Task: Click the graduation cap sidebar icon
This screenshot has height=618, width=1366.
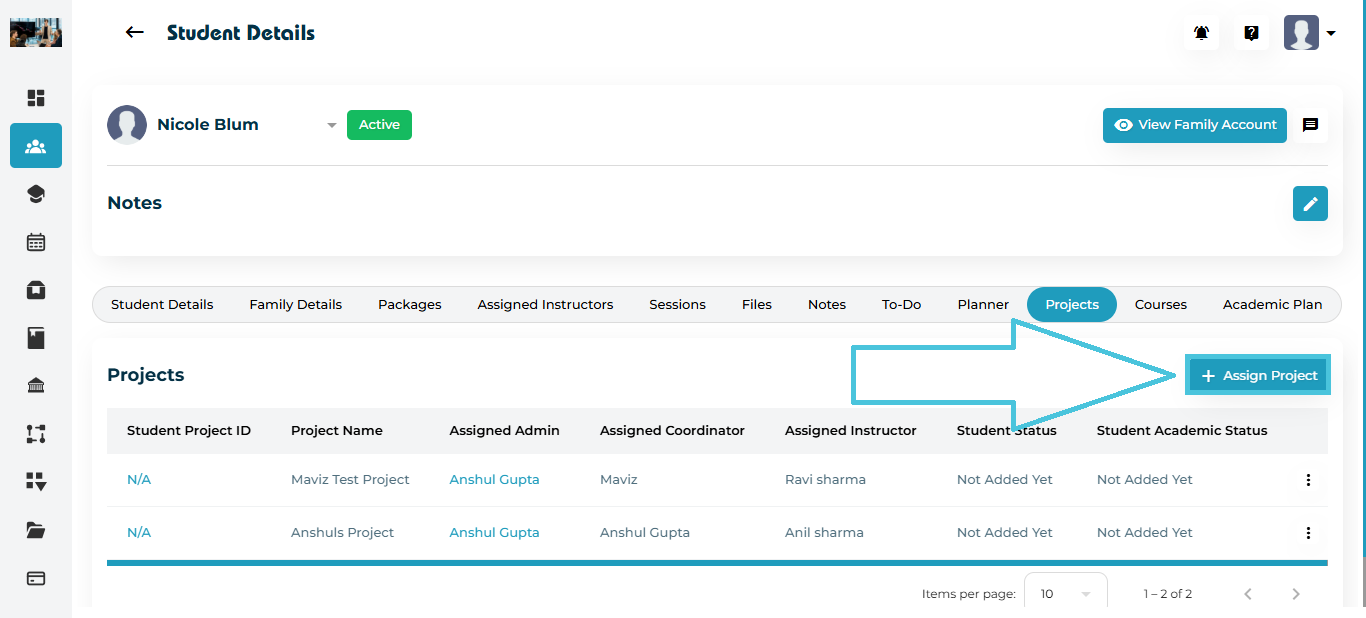Action: (36, 194)
